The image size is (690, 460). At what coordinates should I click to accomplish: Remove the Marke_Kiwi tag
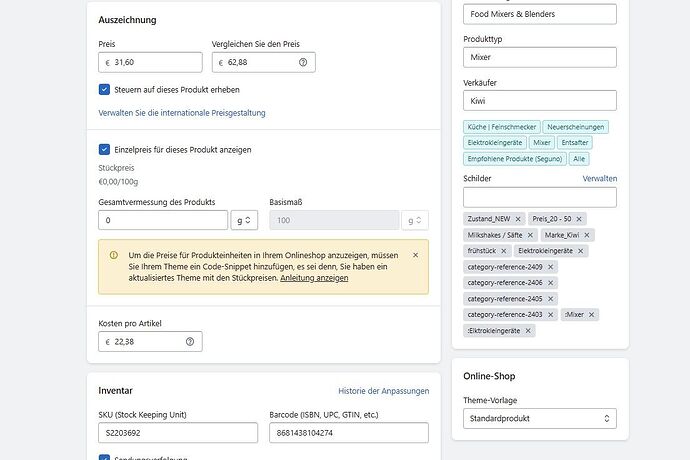tap(587, 235)
